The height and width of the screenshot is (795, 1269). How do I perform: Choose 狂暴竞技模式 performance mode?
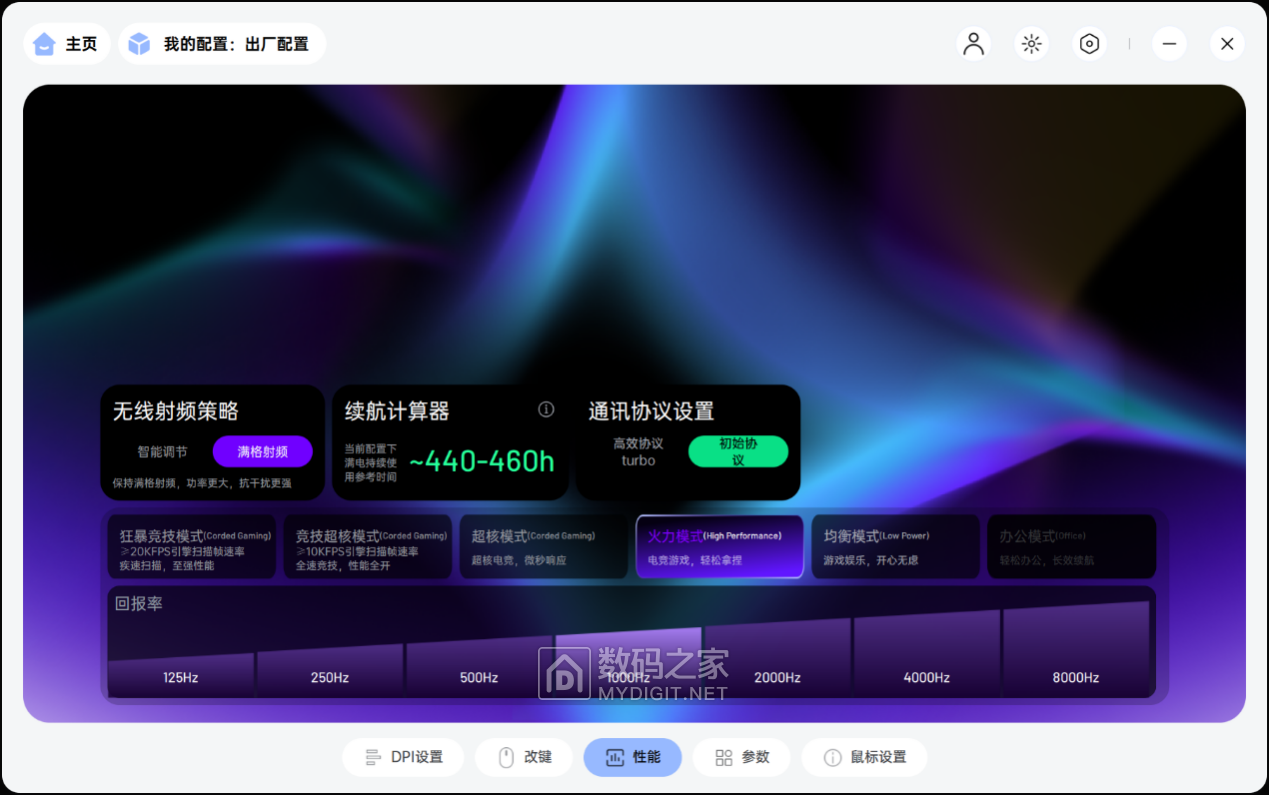tap(192, 547)
